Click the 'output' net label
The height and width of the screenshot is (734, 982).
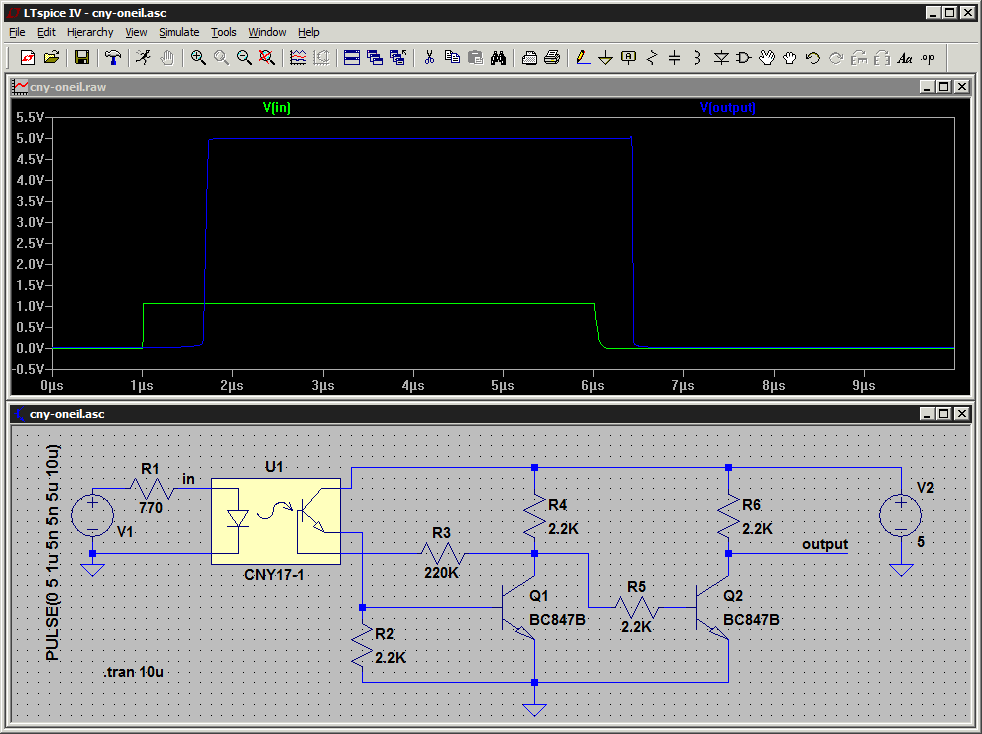point(825,544)
